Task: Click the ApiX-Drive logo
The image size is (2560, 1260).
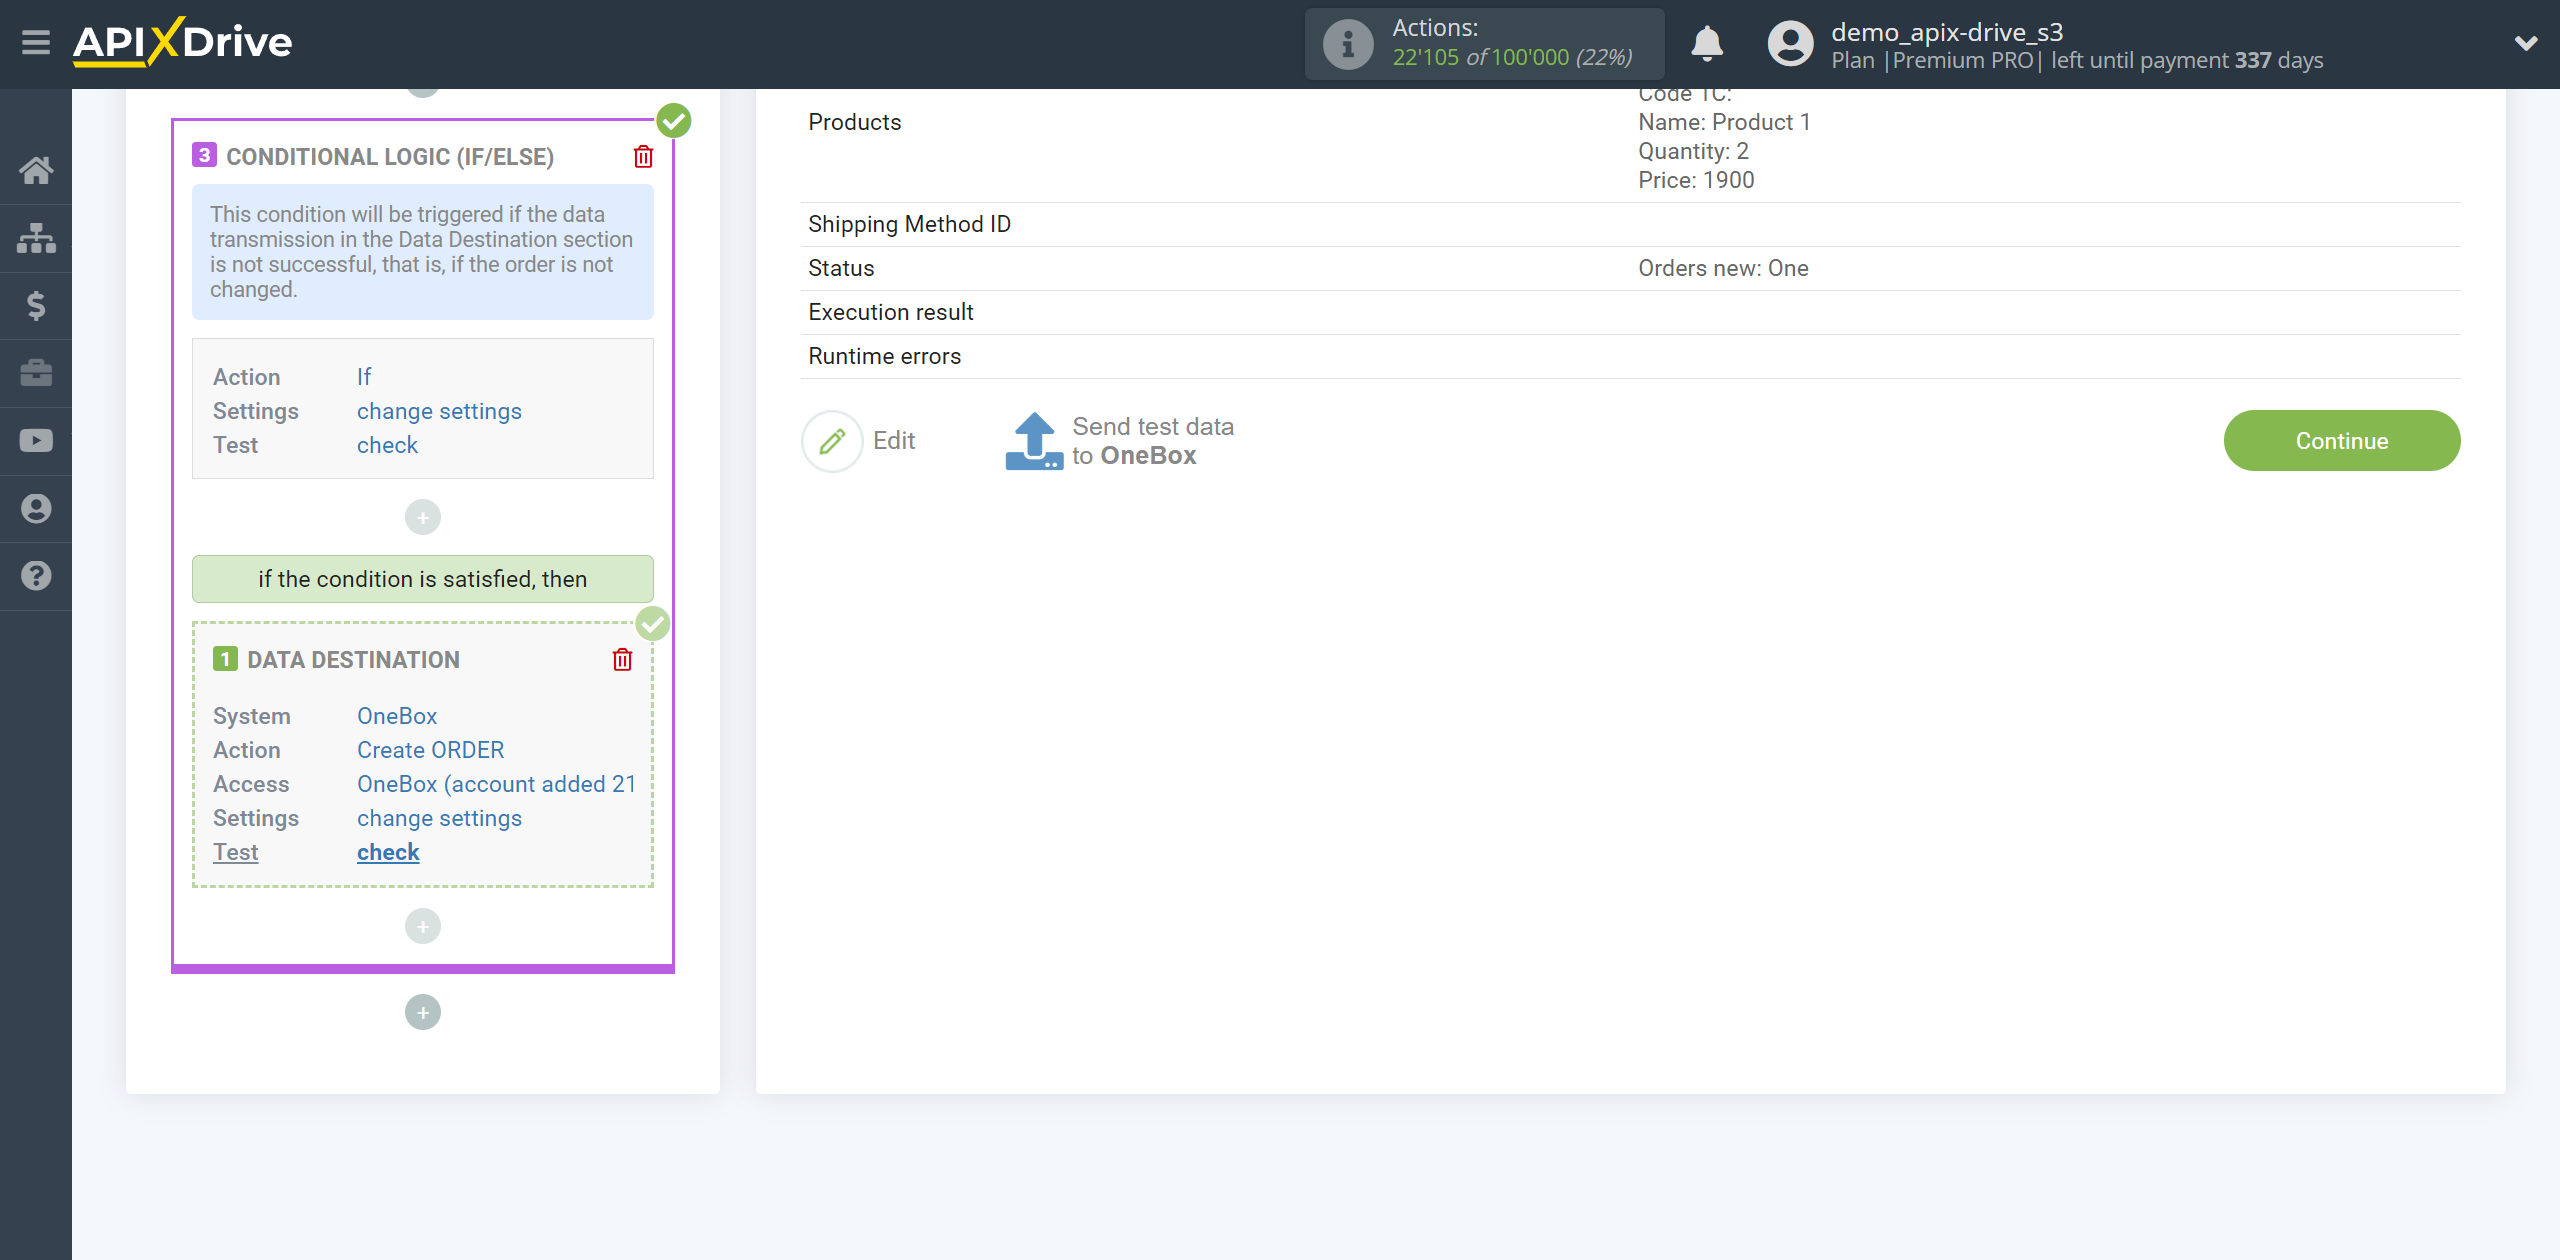Action: pyautogui.click(x=183, y=42)
